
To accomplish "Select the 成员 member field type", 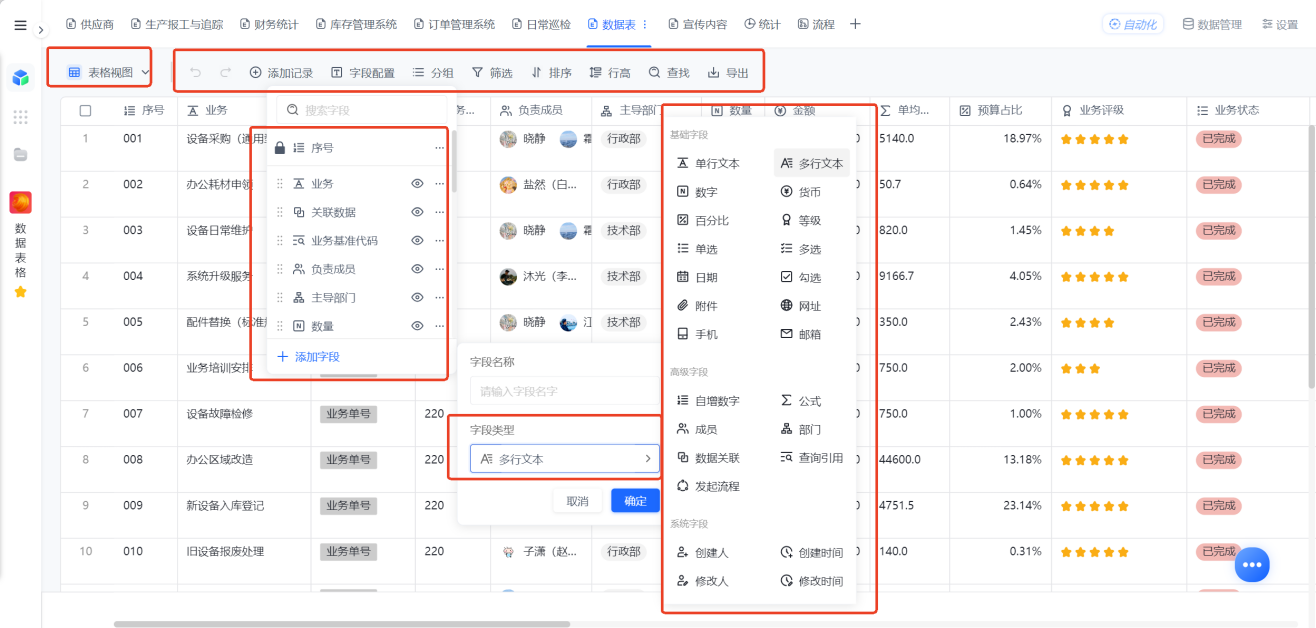I will point(698,429).
